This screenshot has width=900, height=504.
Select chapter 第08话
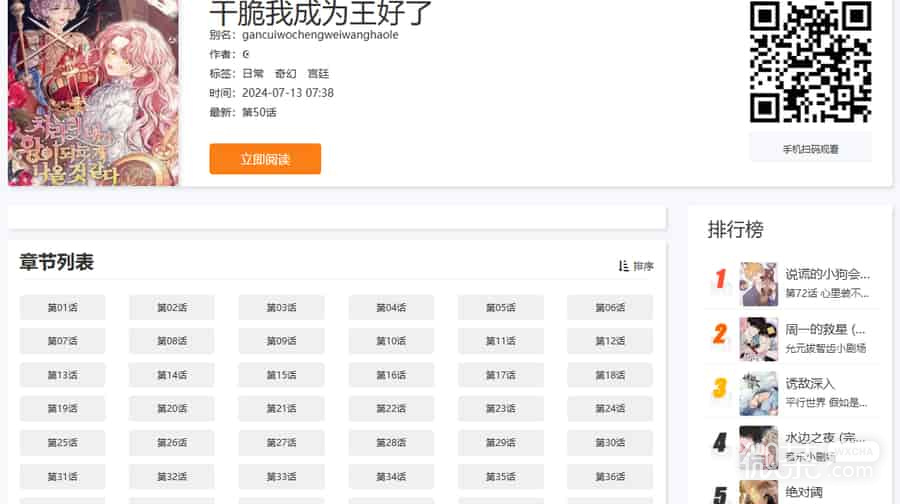[172, 341]
